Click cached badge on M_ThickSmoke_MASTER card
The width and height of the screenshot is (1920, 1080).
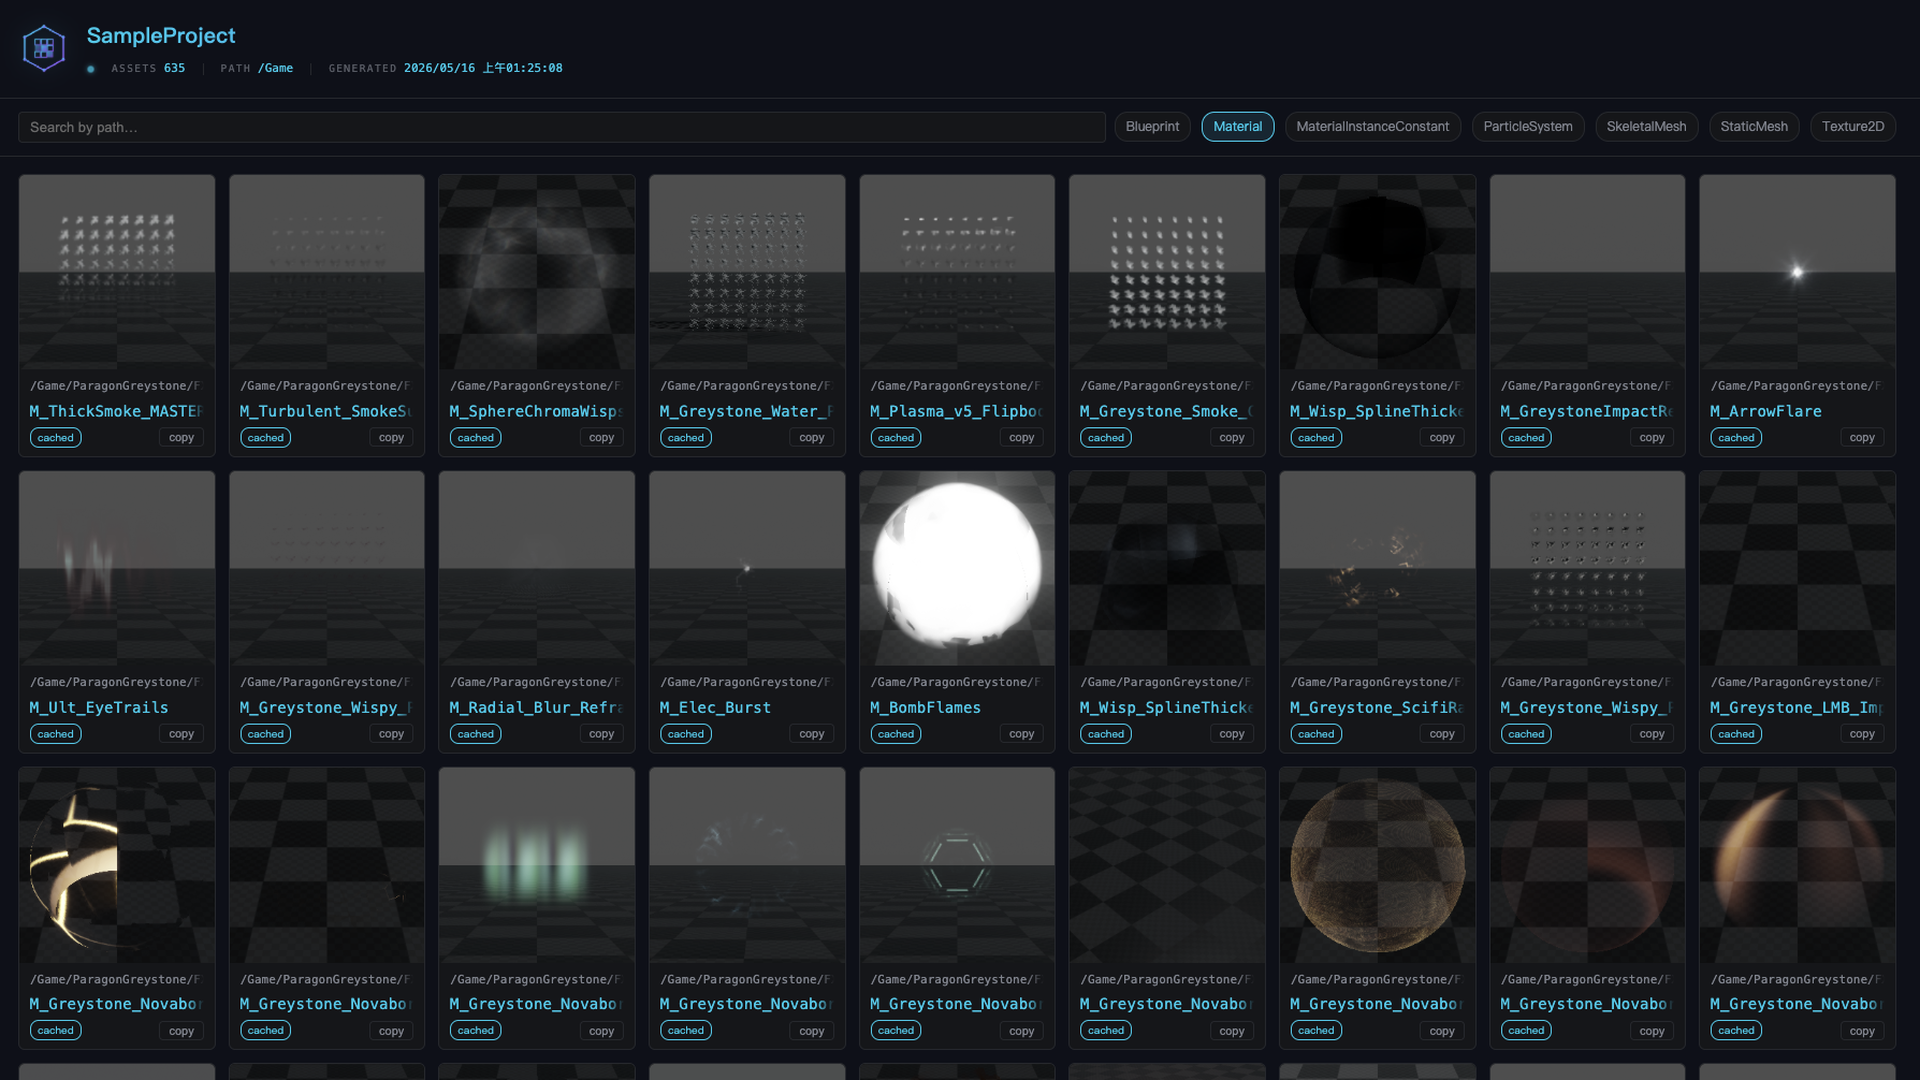(56, 437)
